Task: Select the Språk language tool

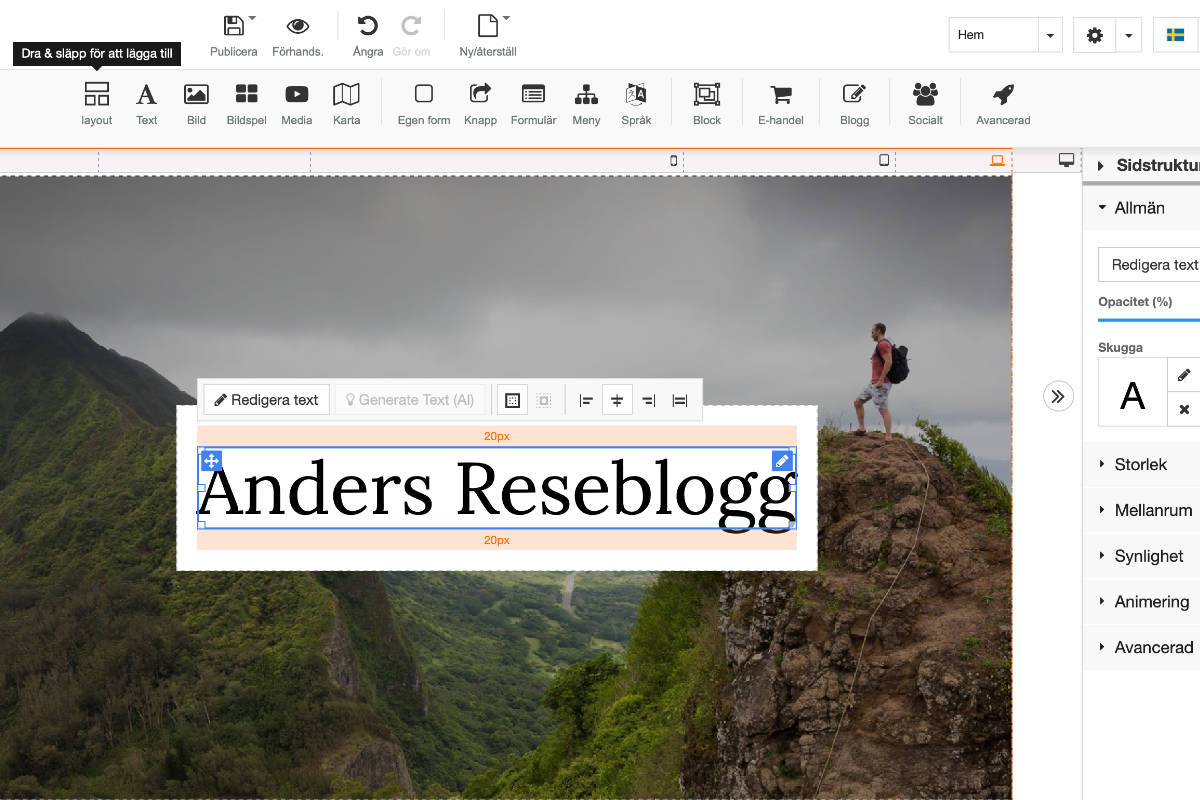Action: point(636,104)
